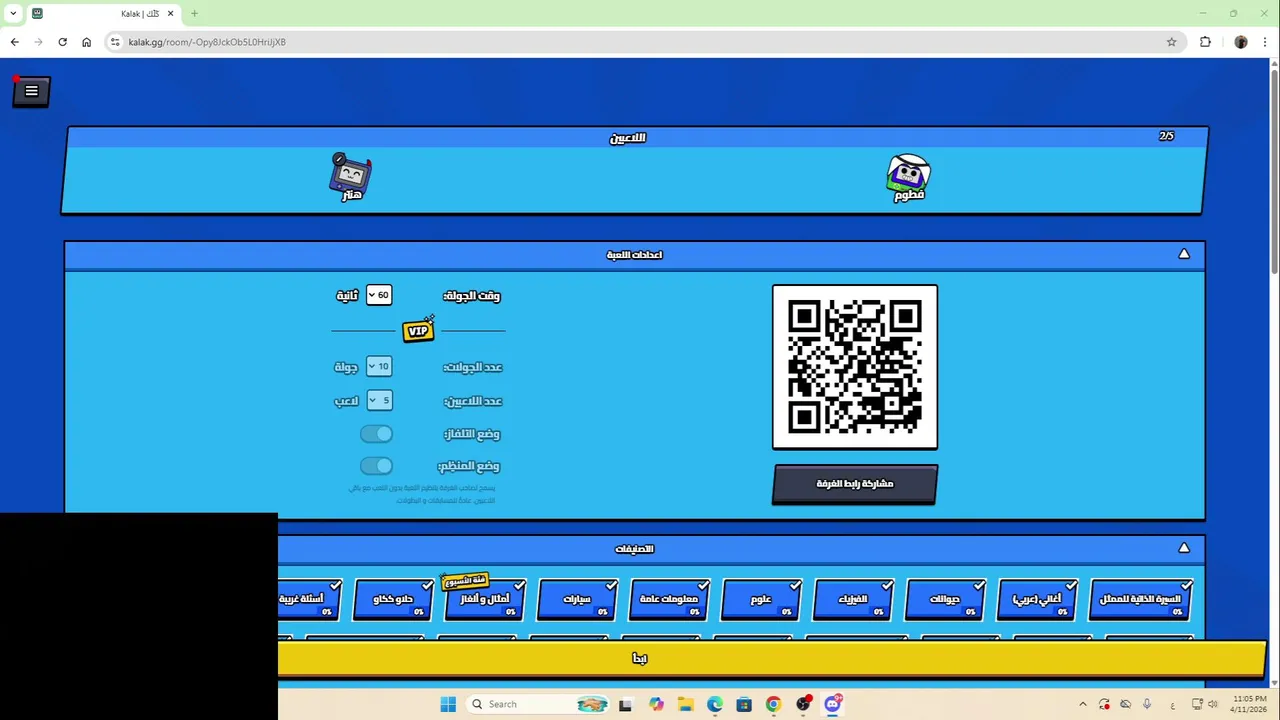Uncheck the علوم category
The height and width of the screenshot is (720, 1280).
pos(761,599)
